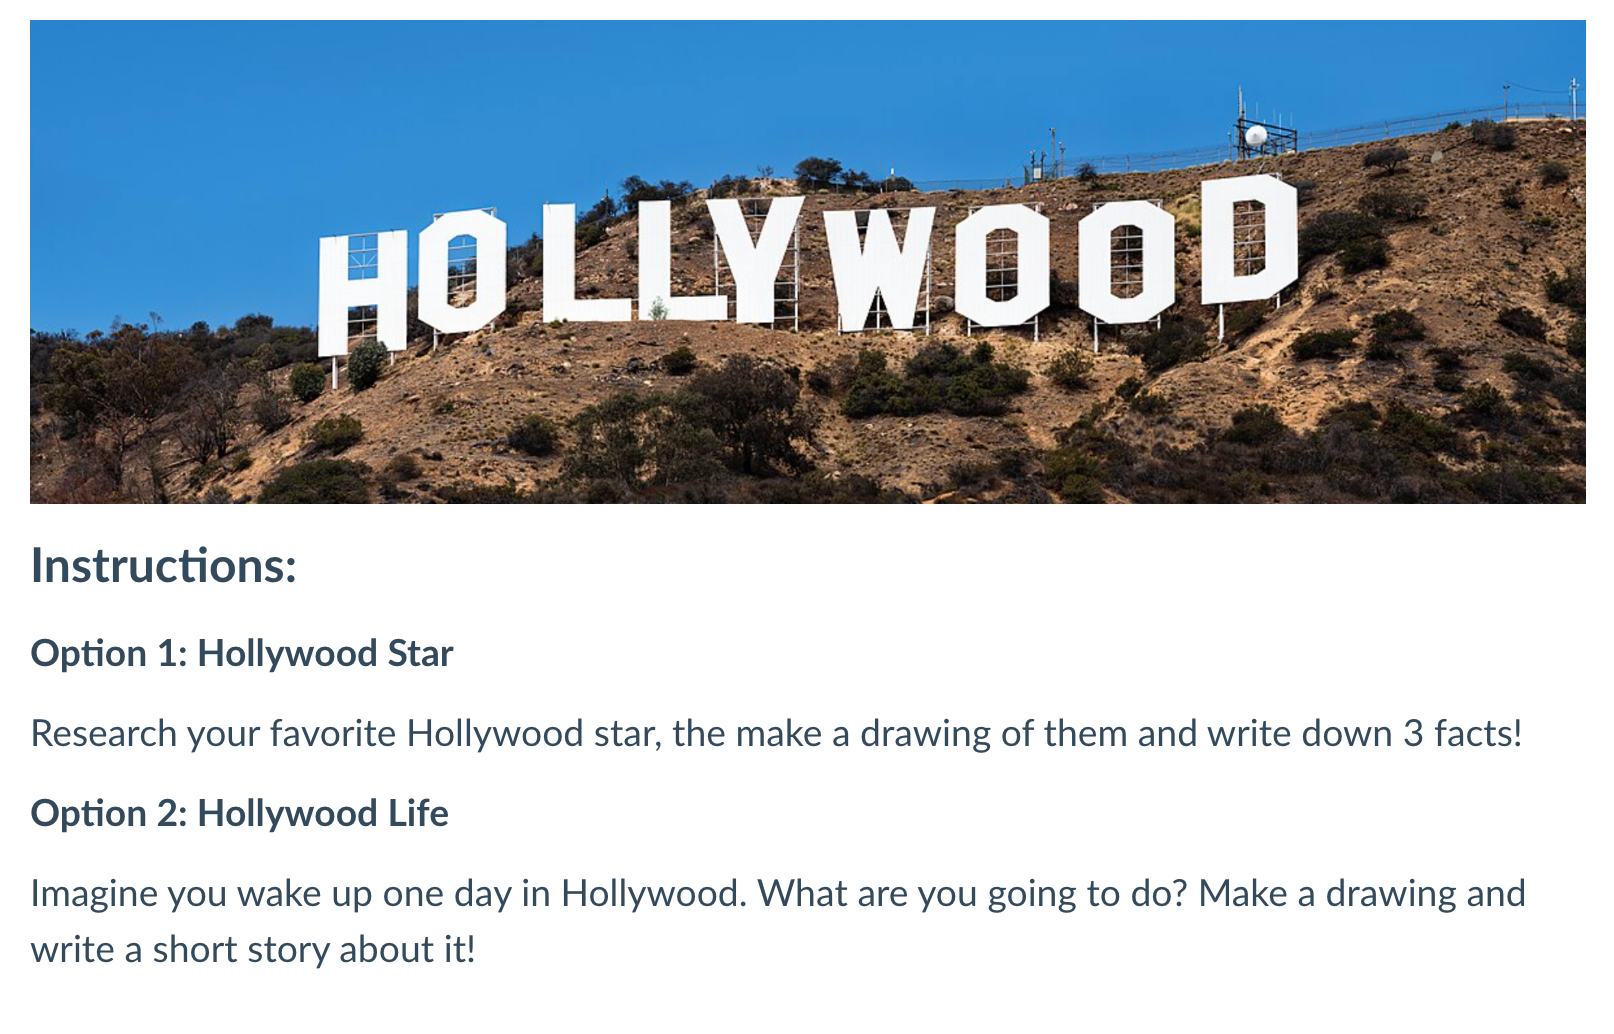Screen dimensions: 1614x1034
Task: Click the letter W on the sign
Action: pyautogui.click(x=884, y=270)
